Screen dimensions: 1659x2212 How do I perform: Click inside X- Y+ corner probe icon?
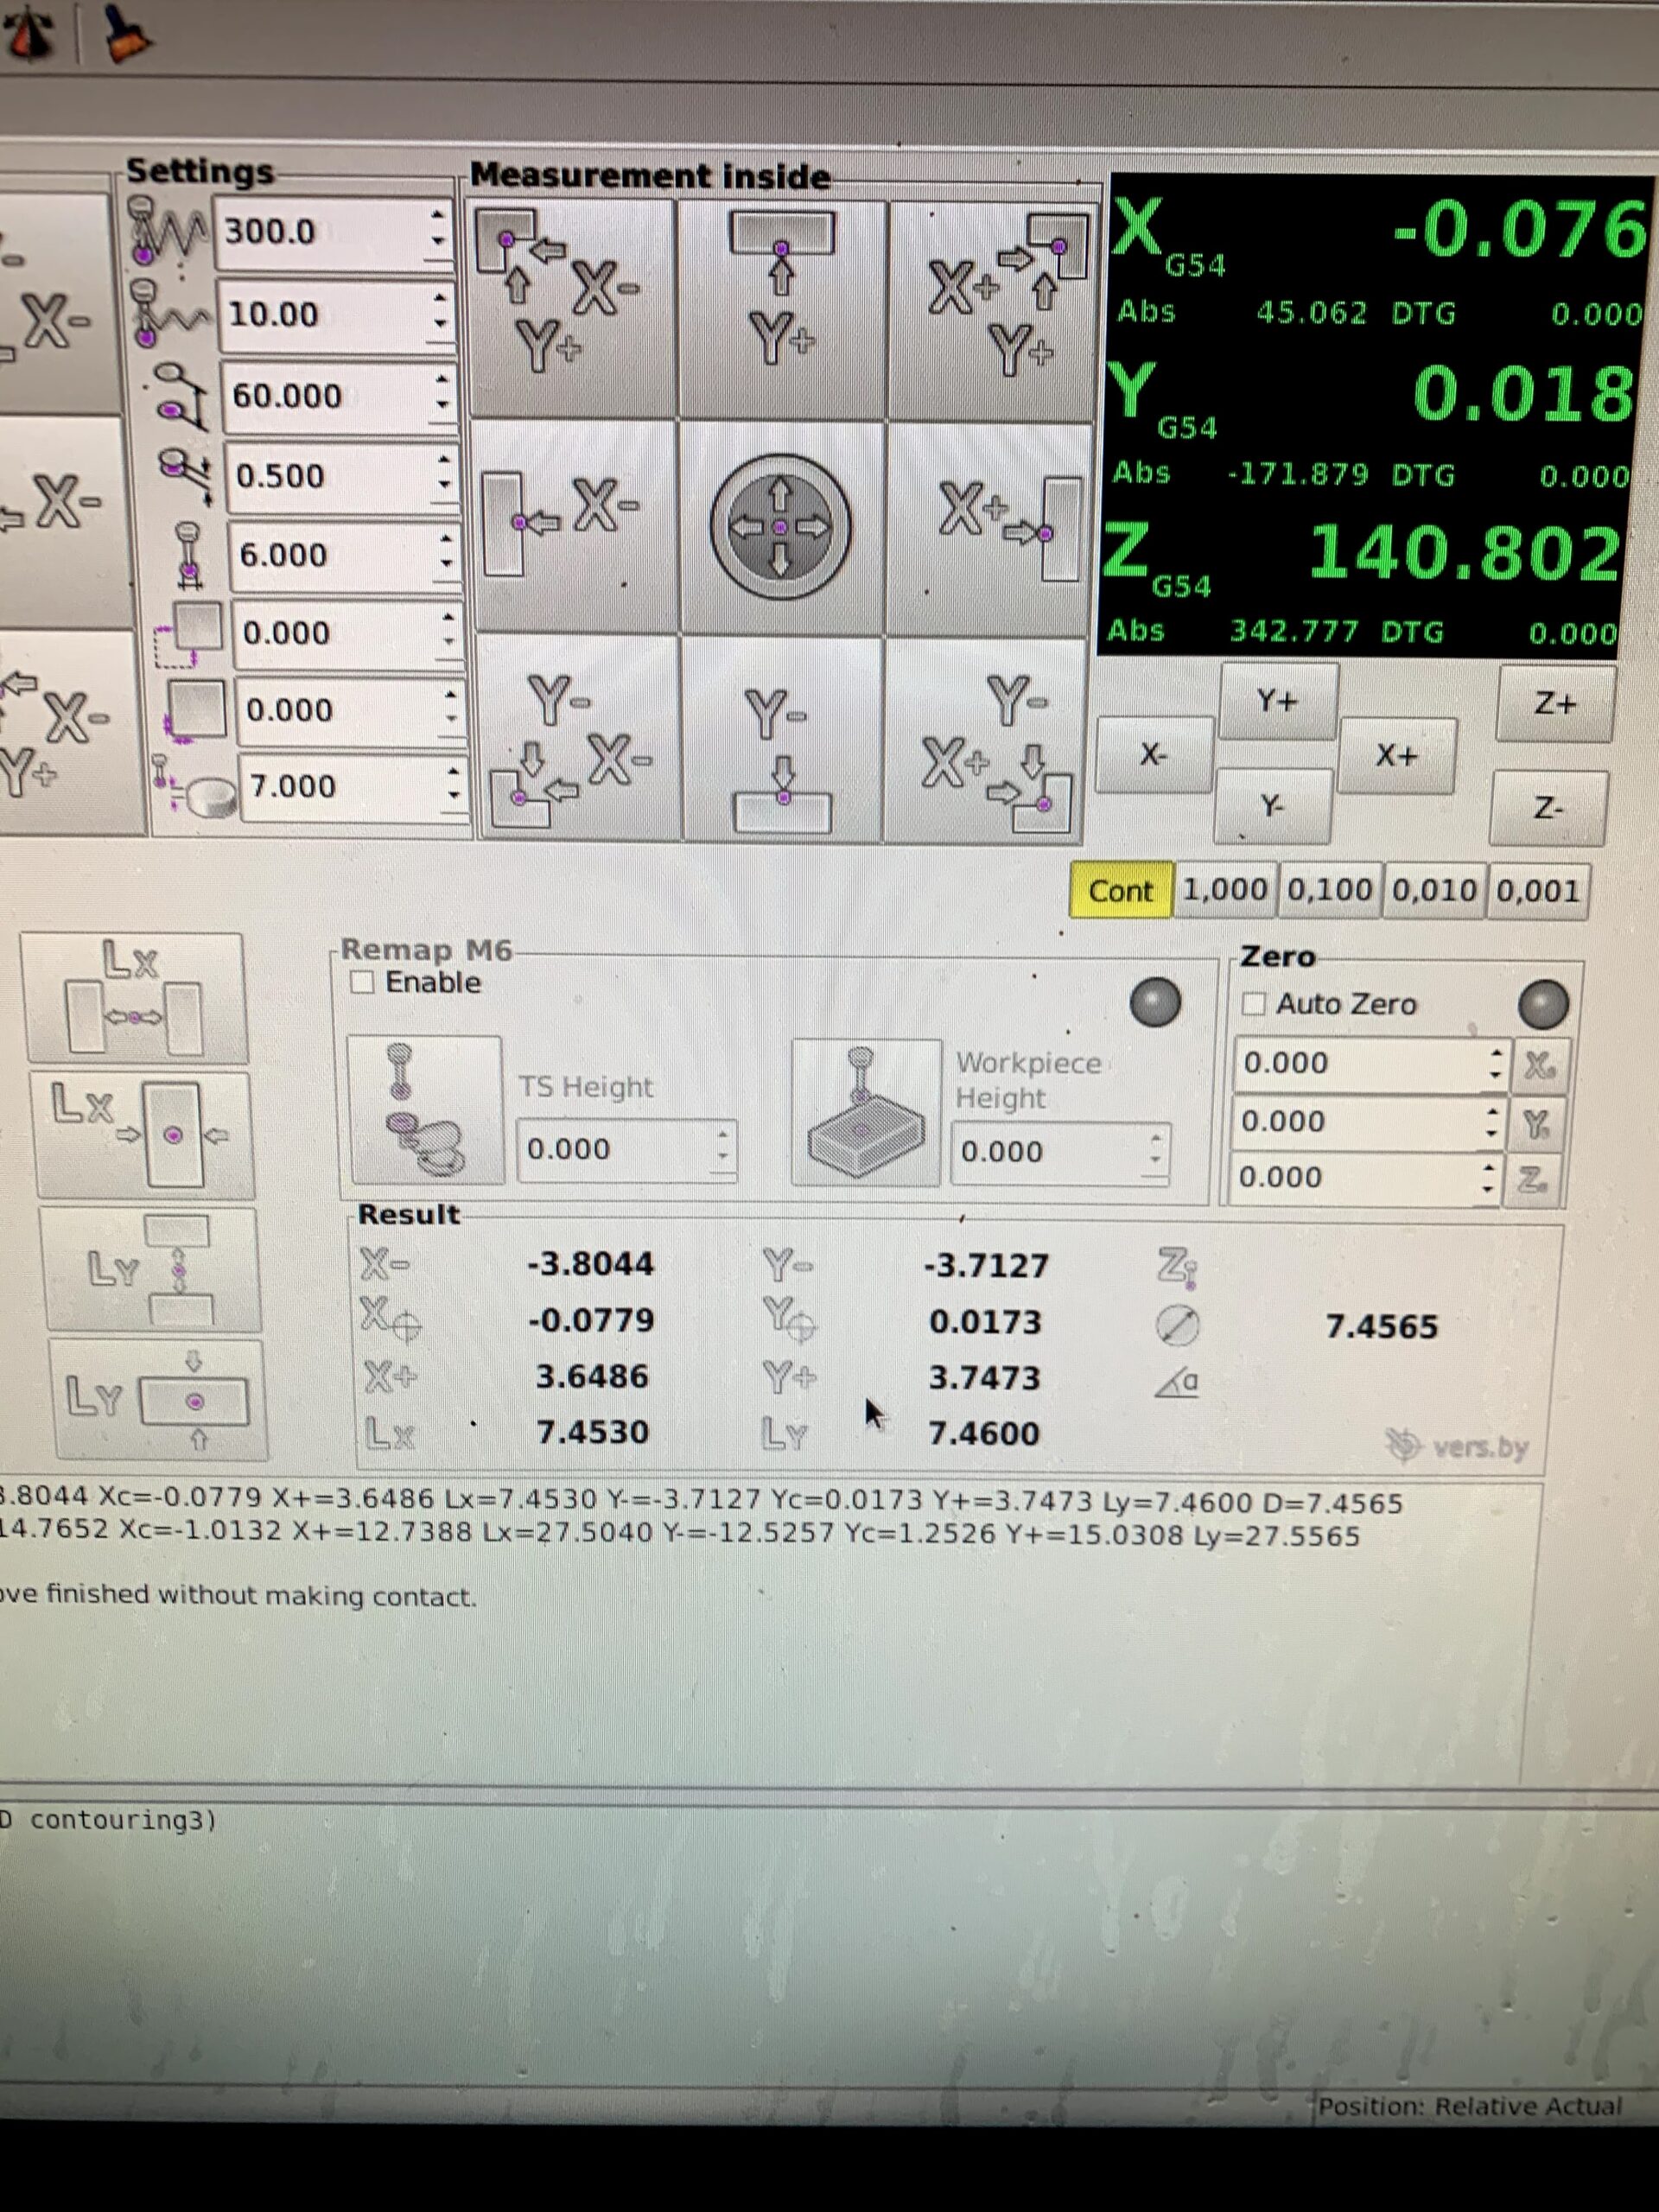[x=572, y=308]
